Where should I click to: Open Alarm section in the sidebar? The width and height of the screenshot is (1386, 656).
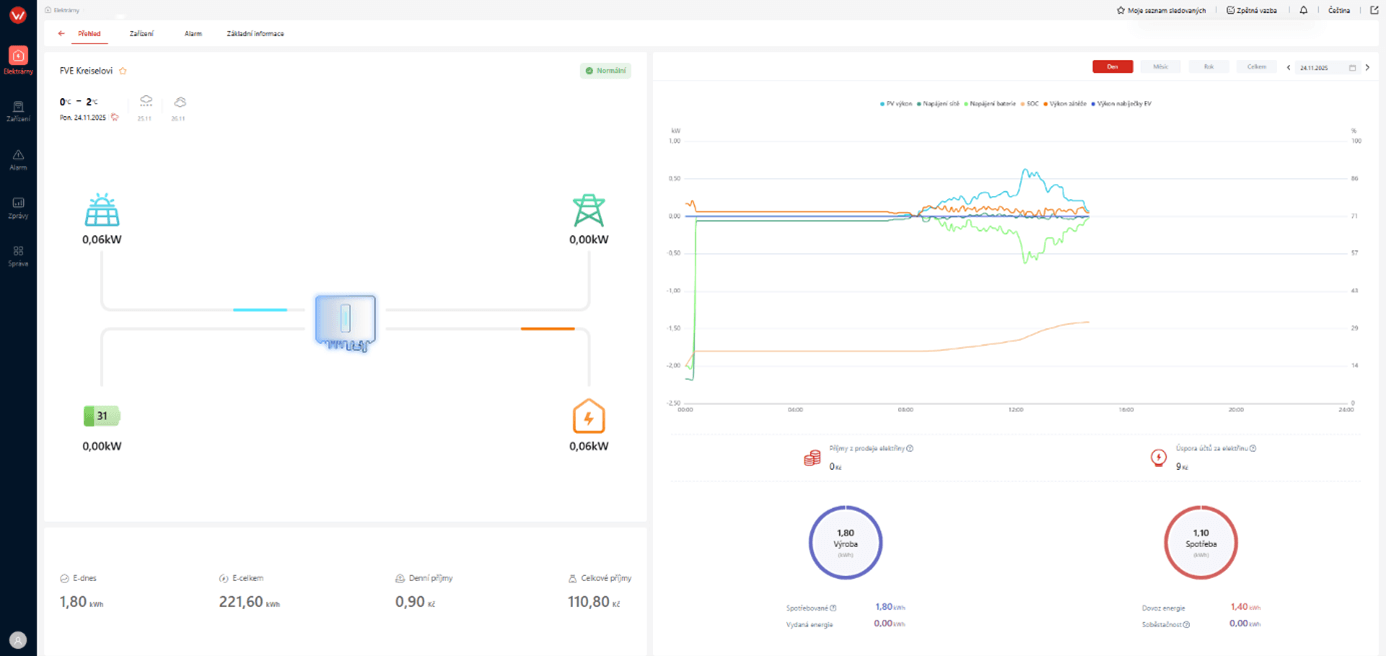[18, 159]
